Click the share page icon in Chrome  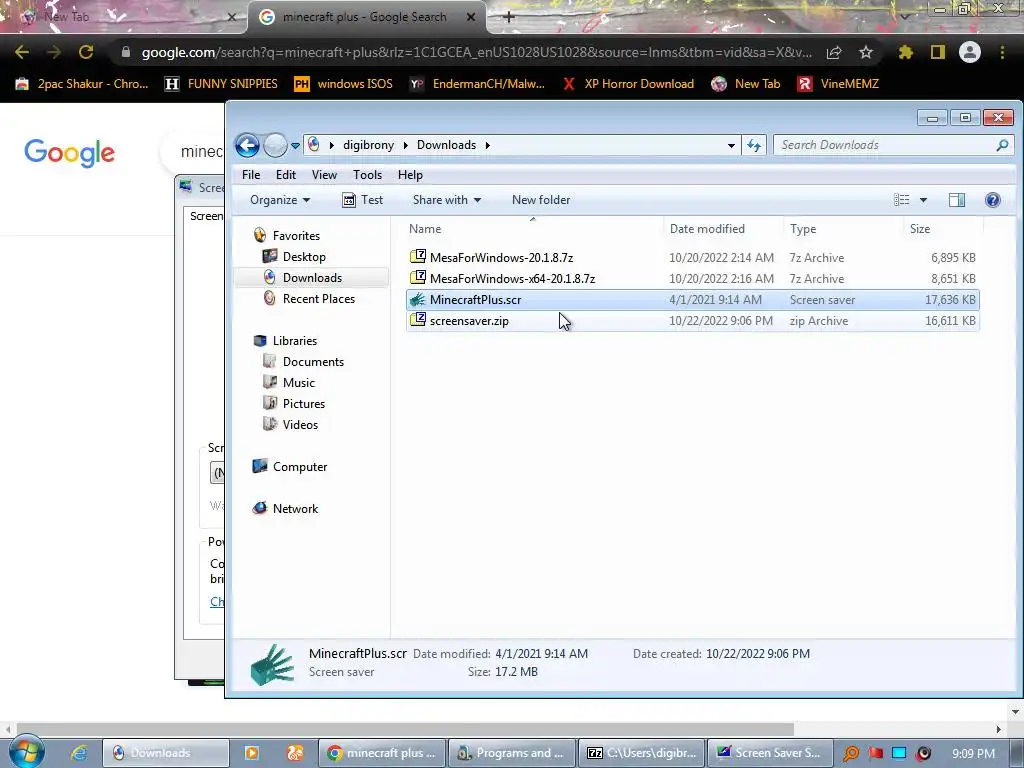(834, 52)
